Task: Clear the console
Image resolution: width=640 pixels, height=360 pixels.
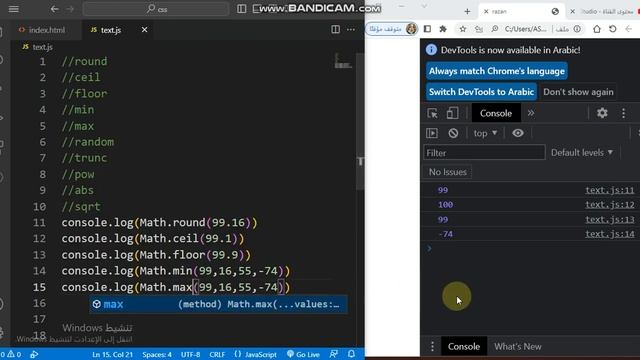Action: [453, 133]
